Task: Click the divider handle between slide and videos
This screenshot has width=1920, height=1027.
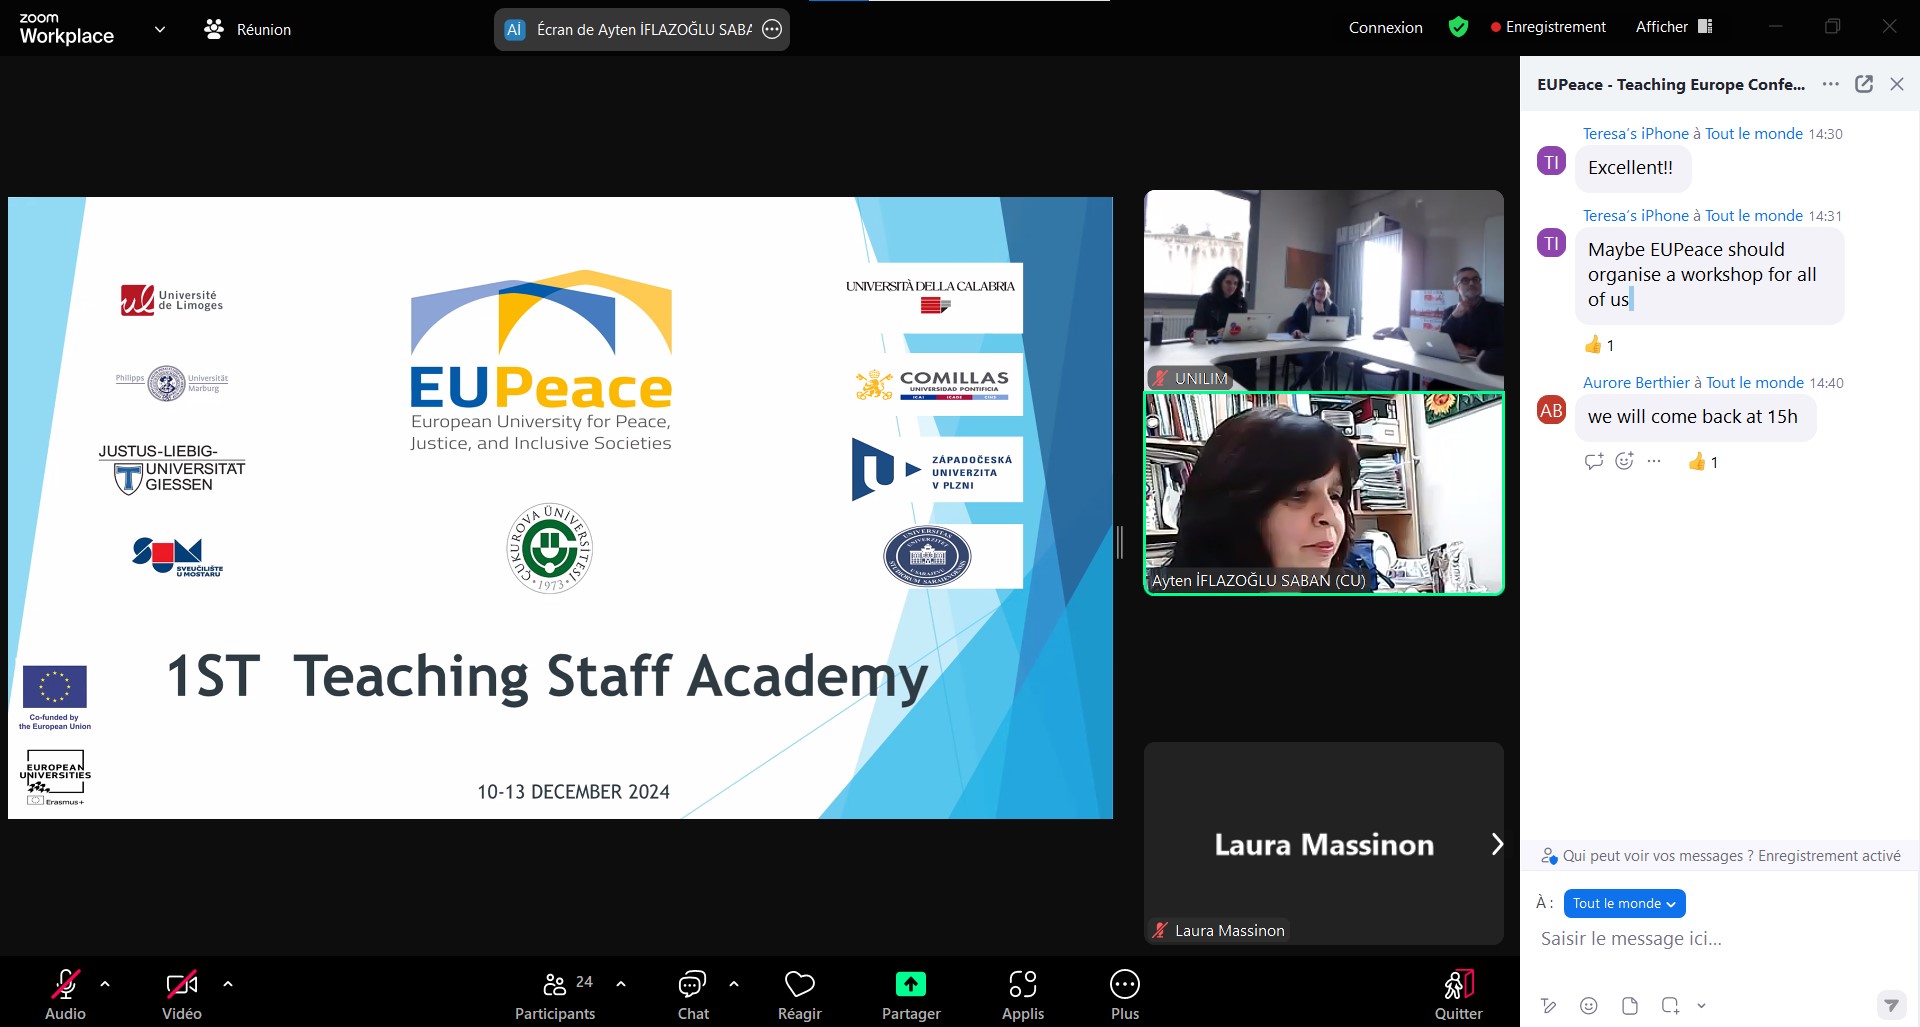Action: coord(1119,541)
